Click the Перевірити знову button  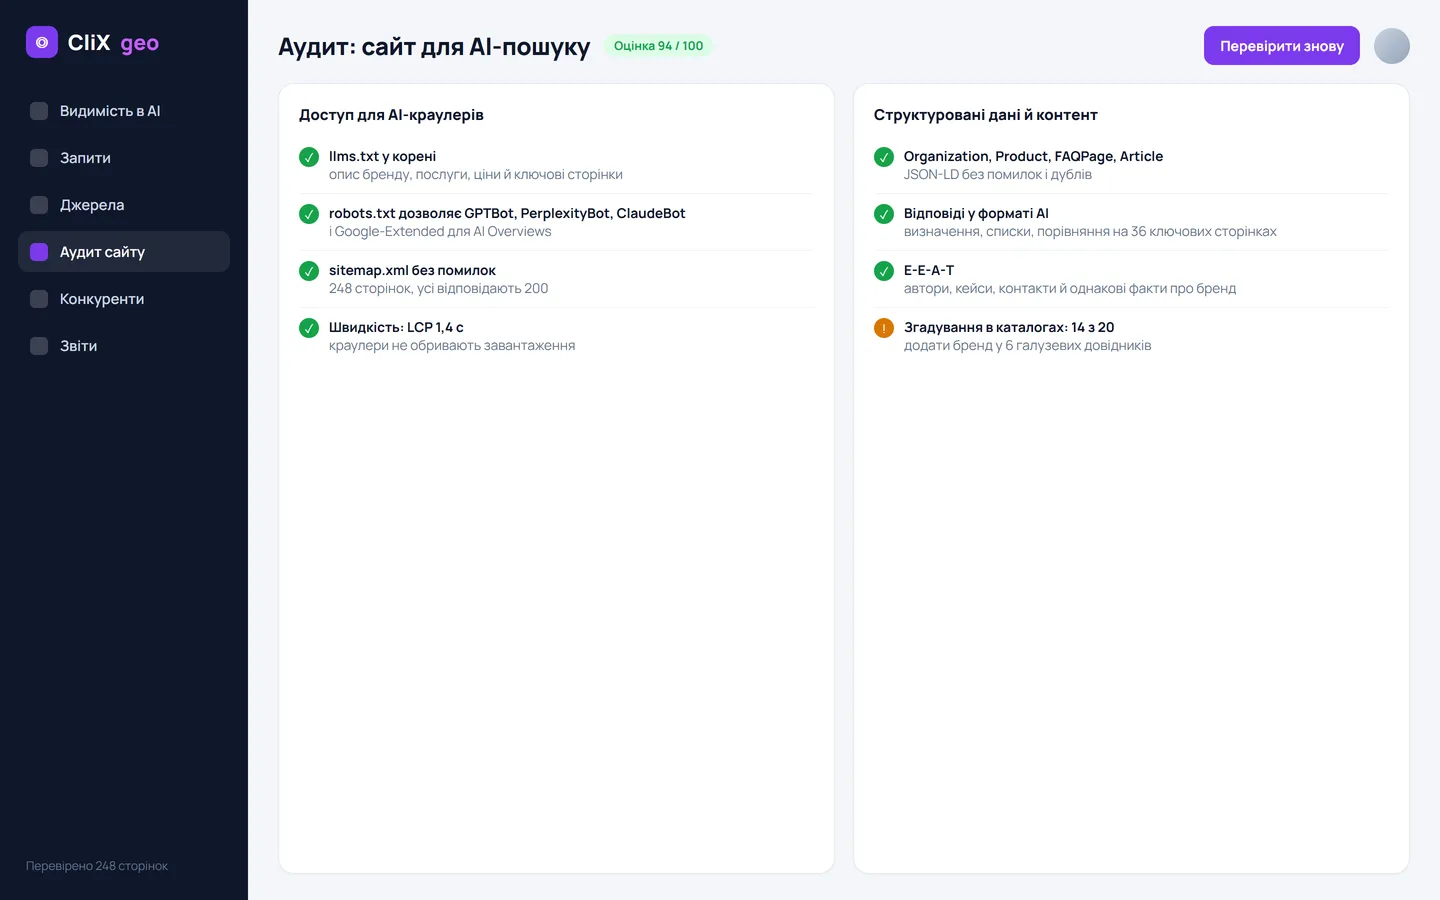pyautogui.click(x=1282, y=46)
